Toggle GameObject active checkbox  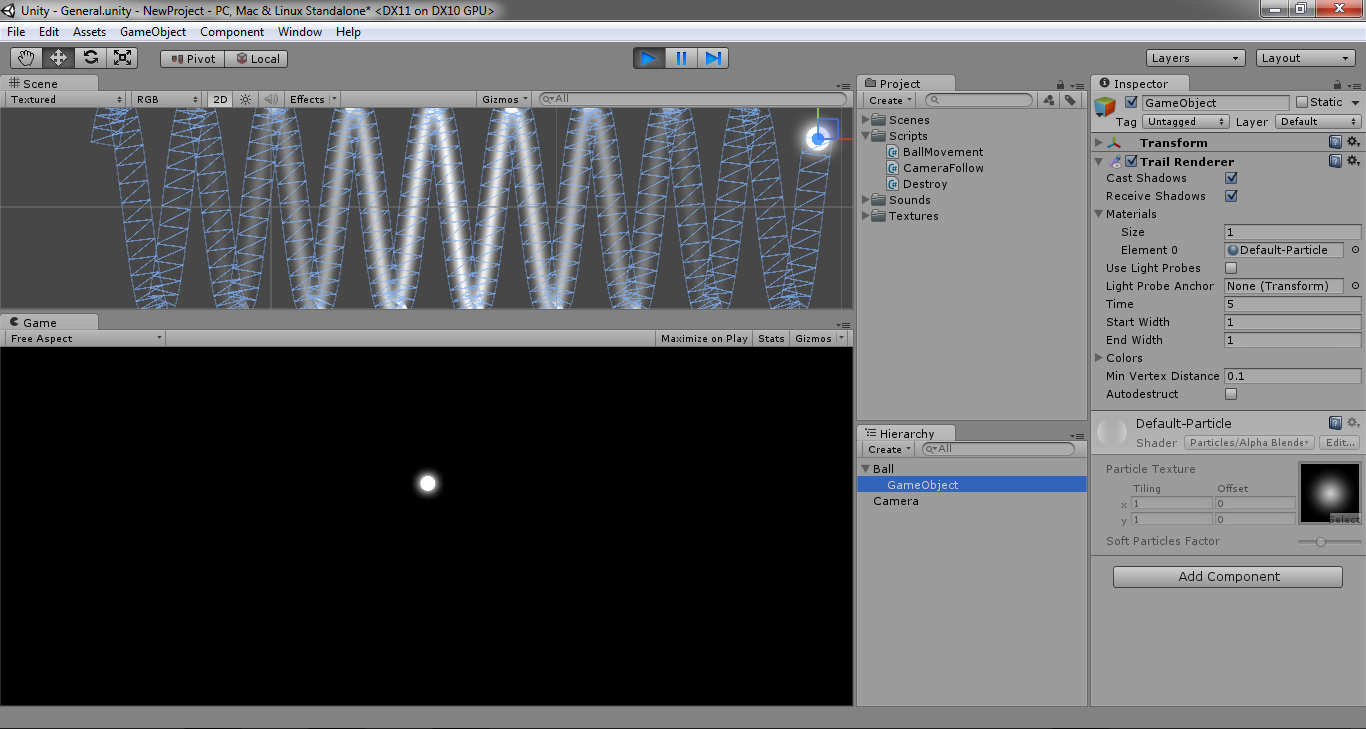[1131, 102]
